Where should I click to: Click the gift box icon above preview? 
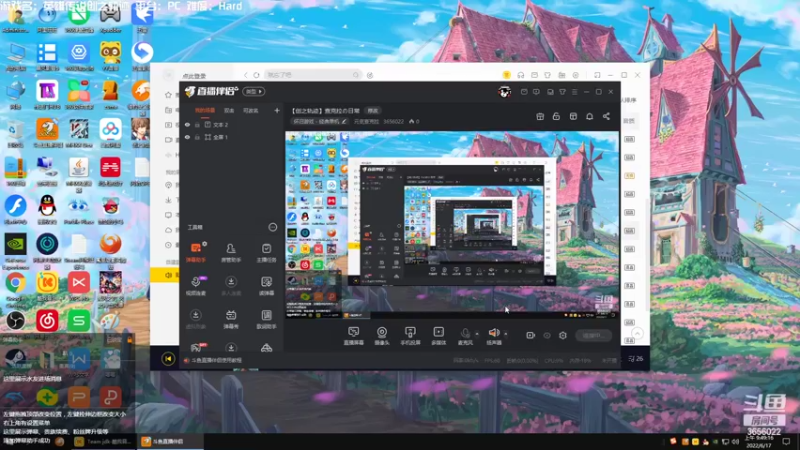(x=540, y=116)
